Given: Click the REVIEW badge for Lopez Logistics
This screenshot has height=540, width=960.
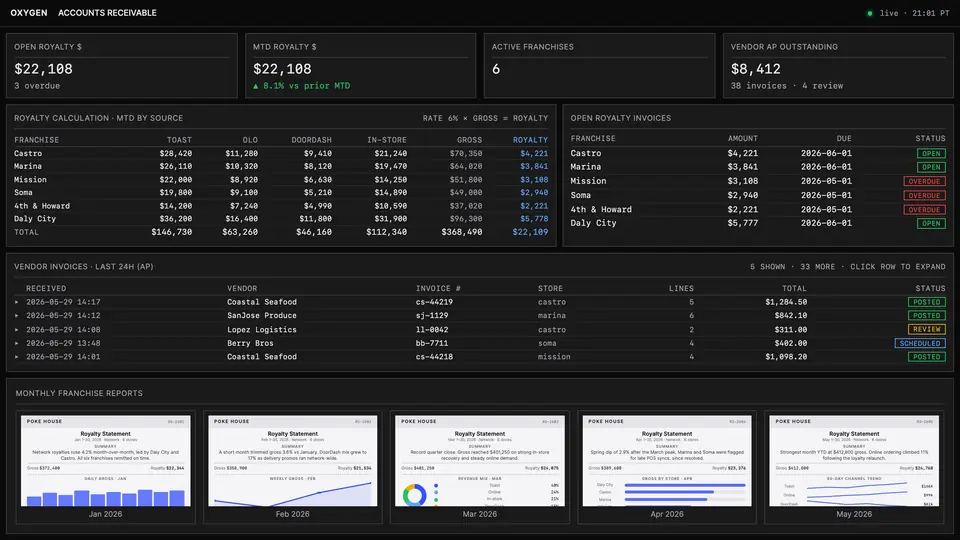Looking at the screenshot, I should 926,329.
